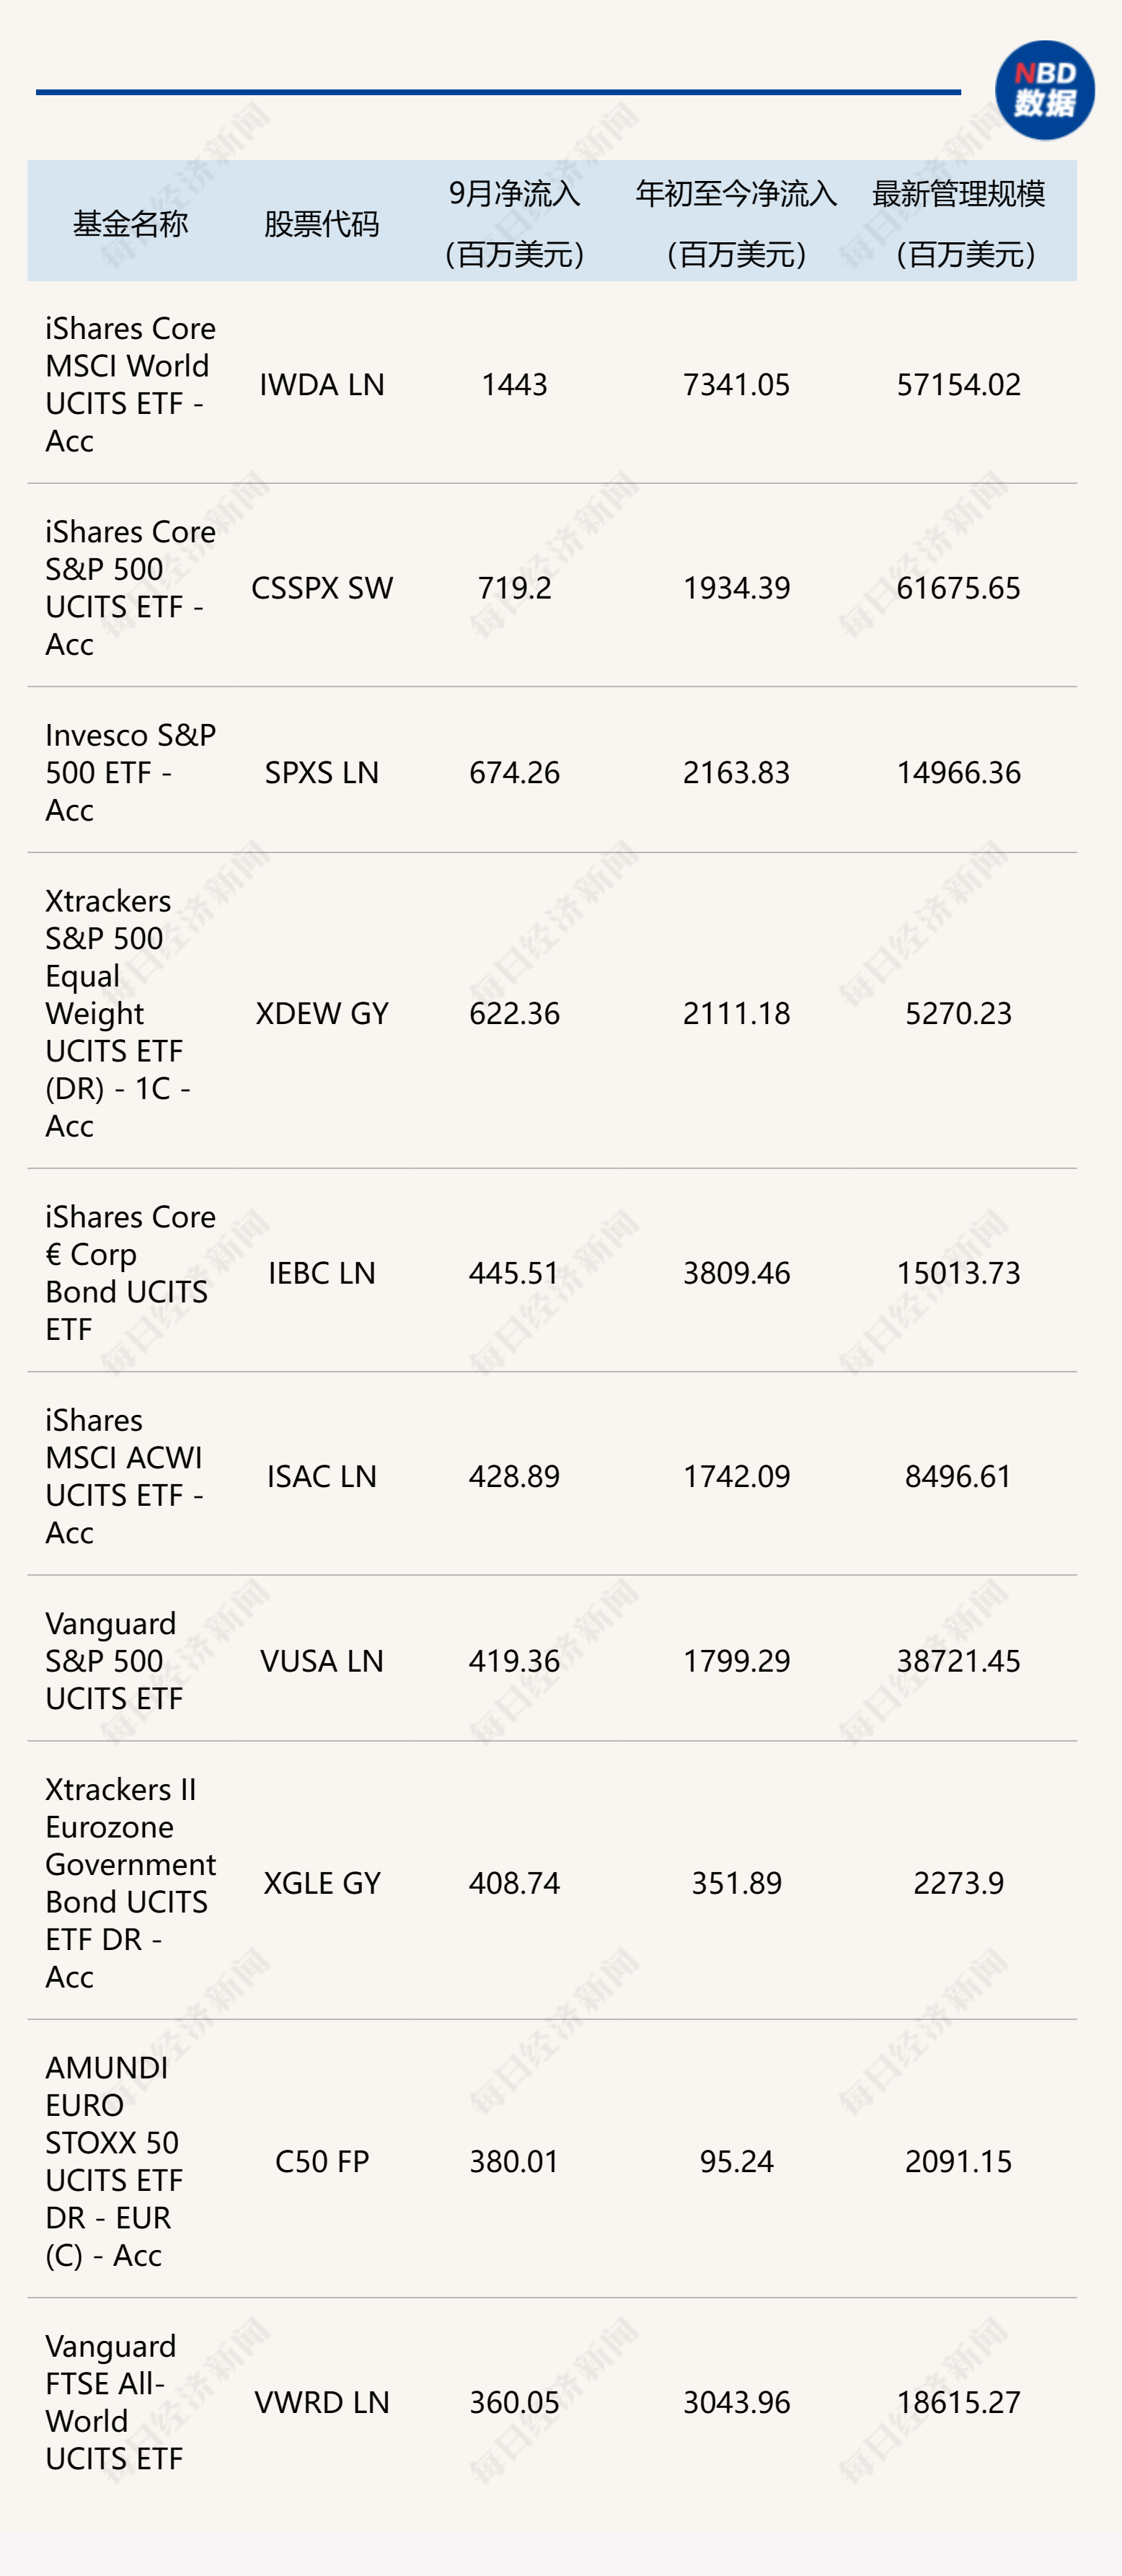1122x2576 pixels.
Task: Select the IEBC LN ticker code
Action: (x=321, y=1272)
